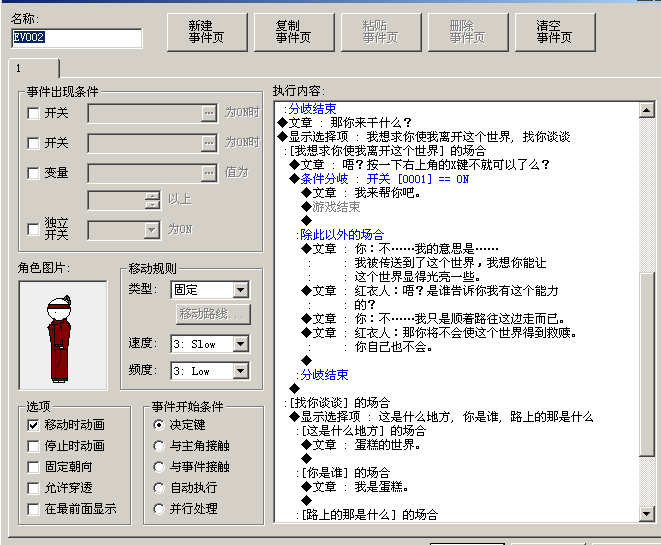Click the 复制事件页 button

click(x=294, y=32)
